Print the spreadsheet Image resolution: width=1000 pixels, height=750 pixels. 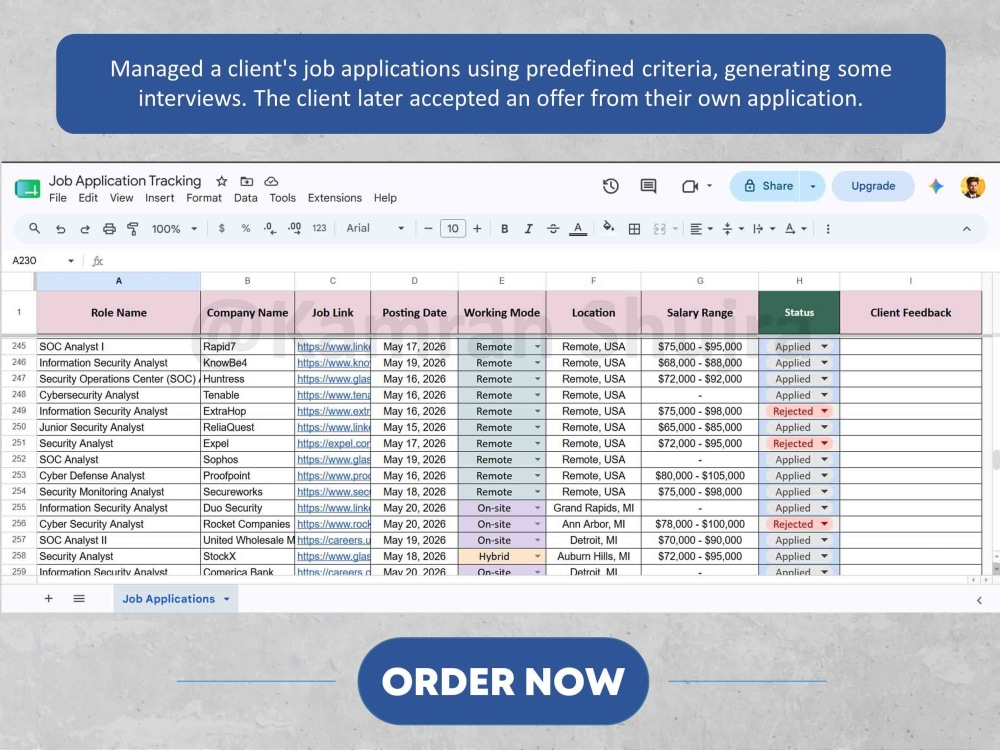point(109,228)
